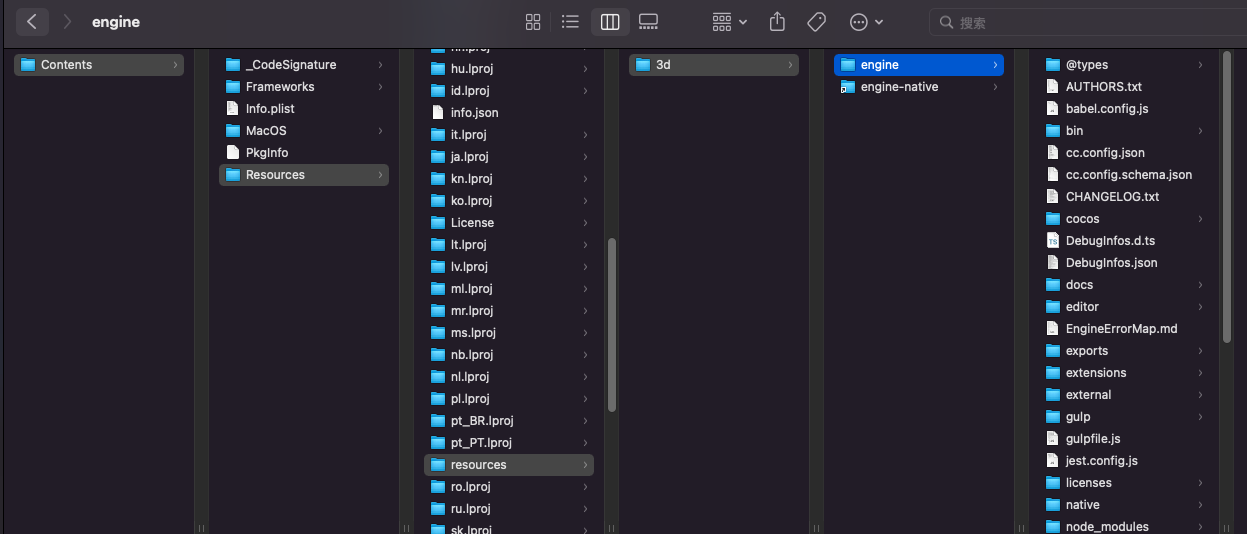Select the babel.config.js file
This screenshot has width=1247, height=534.
1124,109
